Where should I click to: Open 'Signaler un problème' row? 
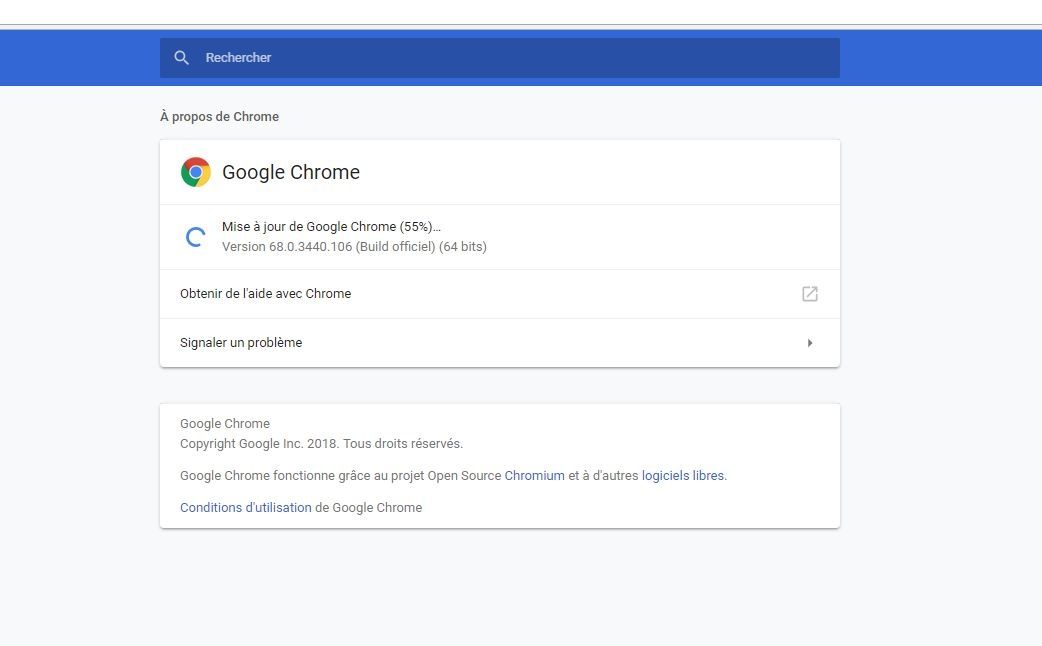click(x=500, y=343)
